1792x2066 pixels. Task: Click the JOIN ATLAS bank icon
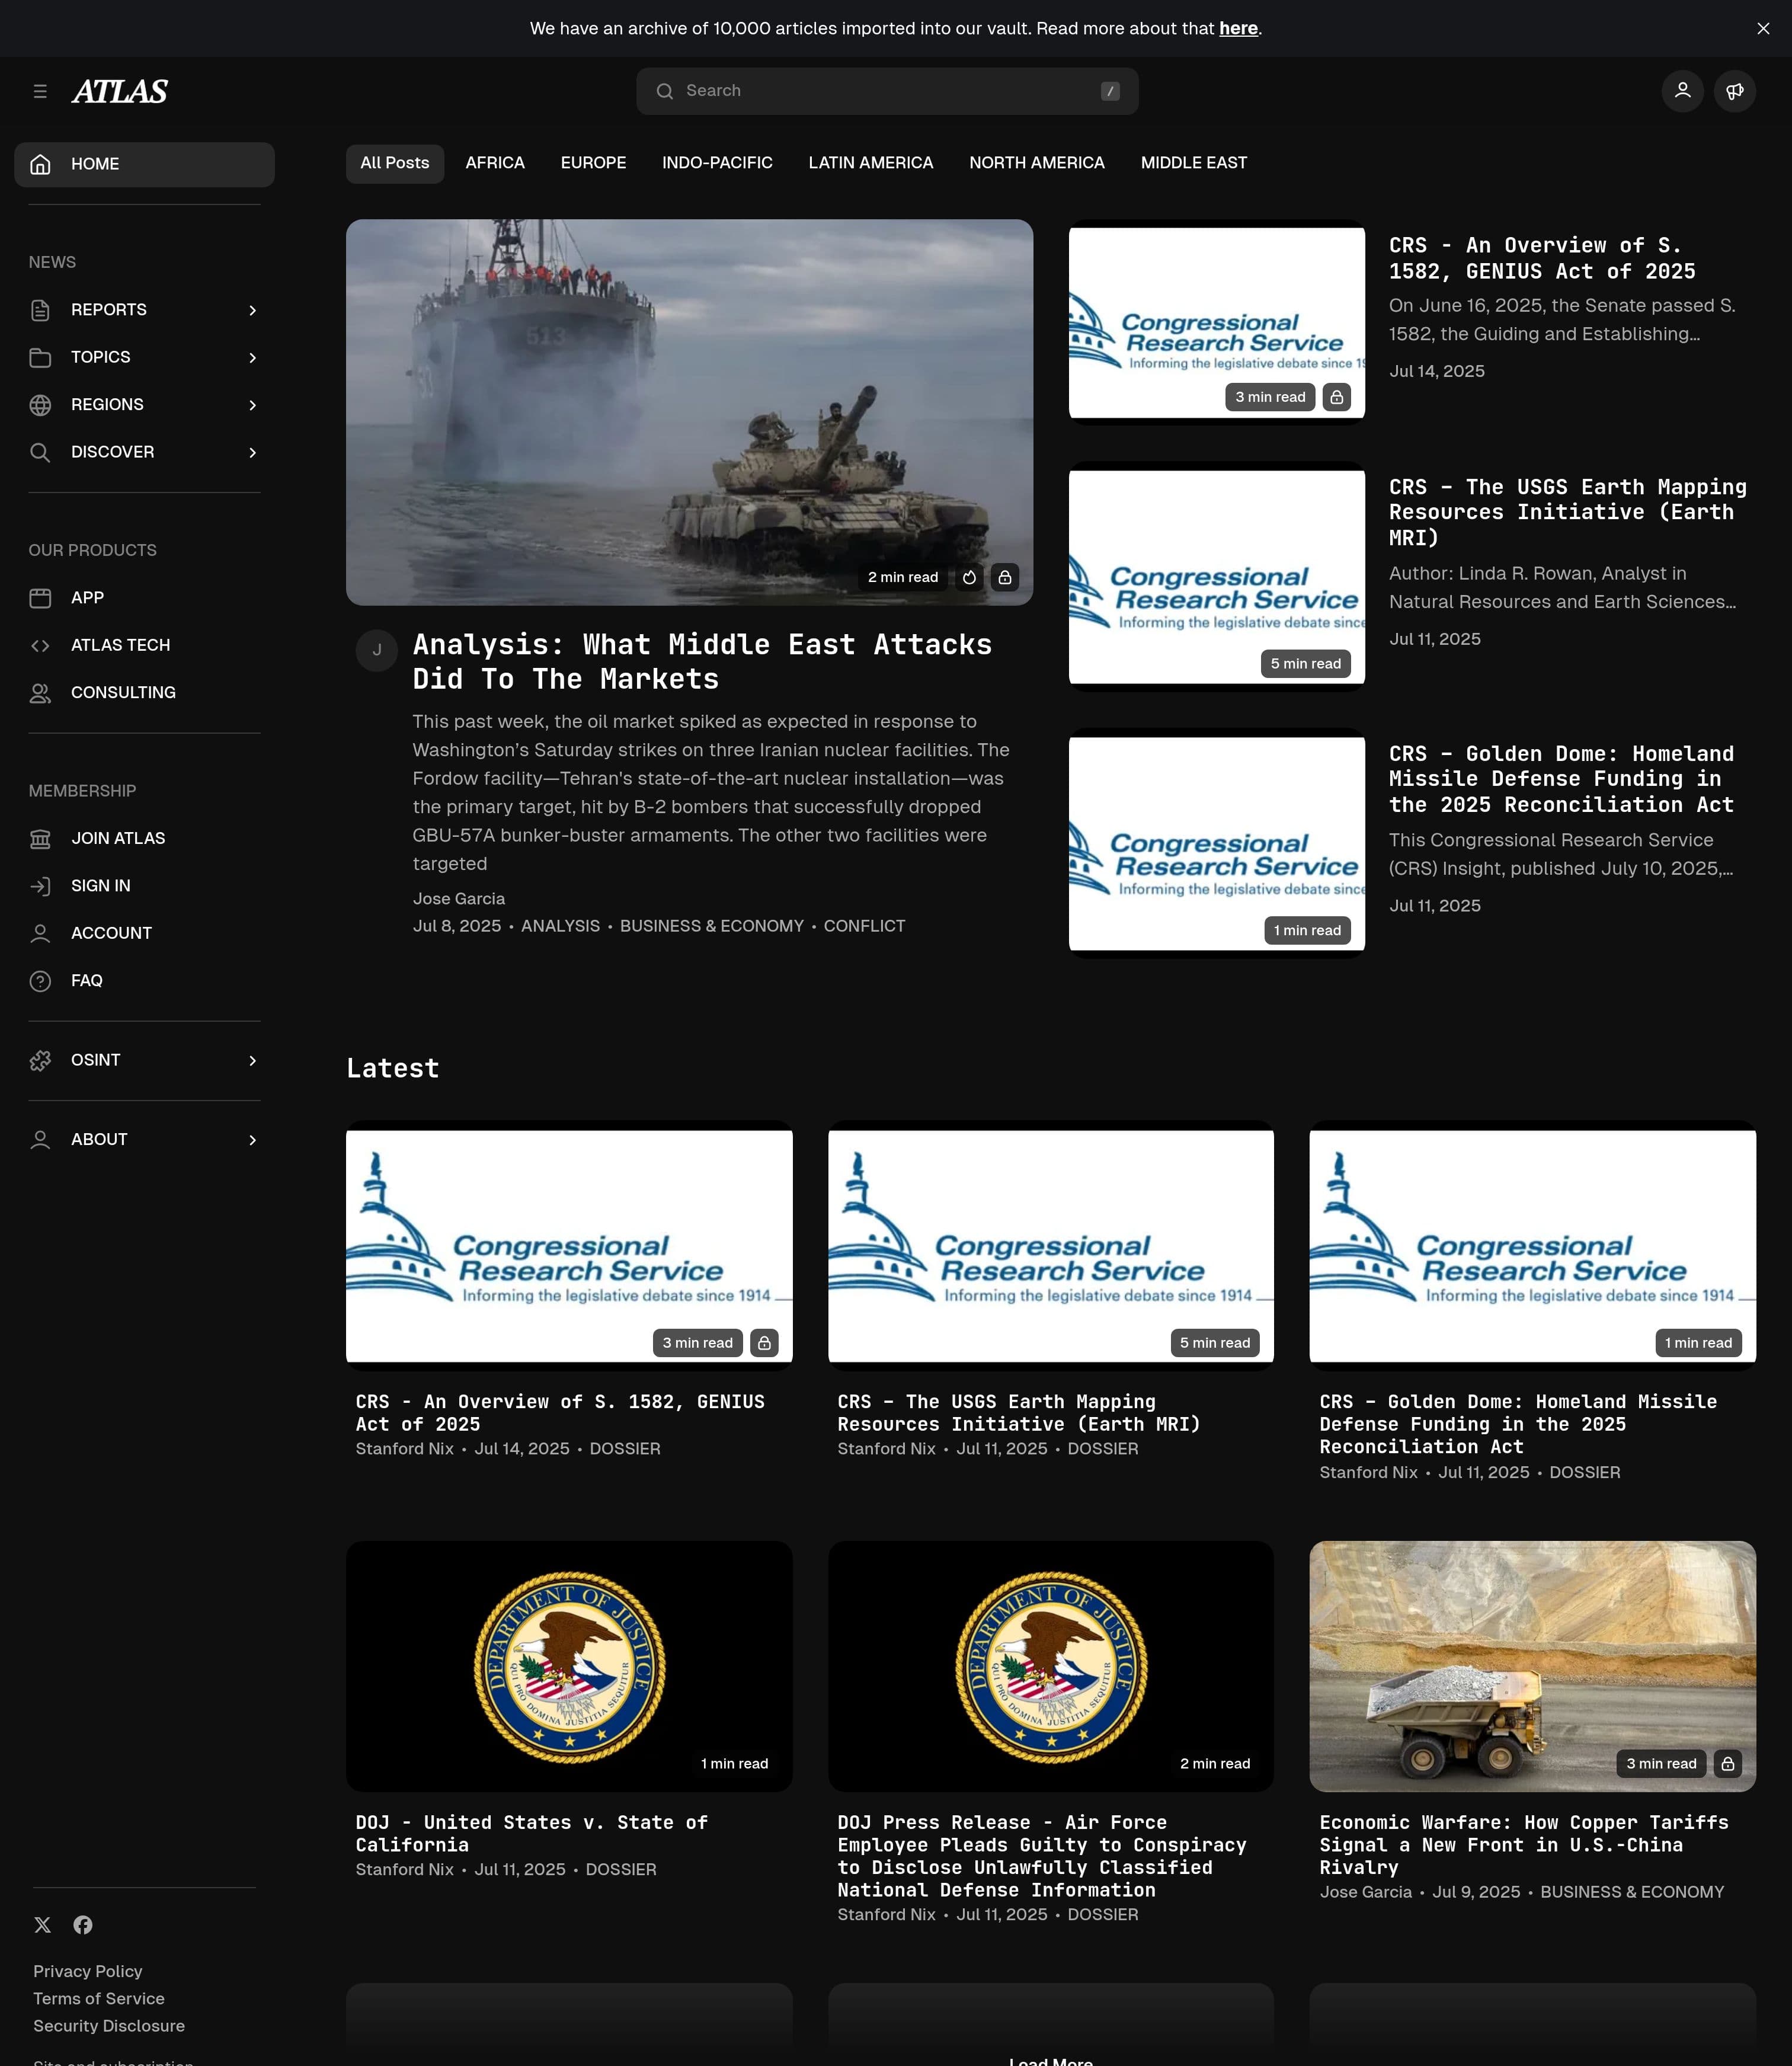click(x=40, y=838)
